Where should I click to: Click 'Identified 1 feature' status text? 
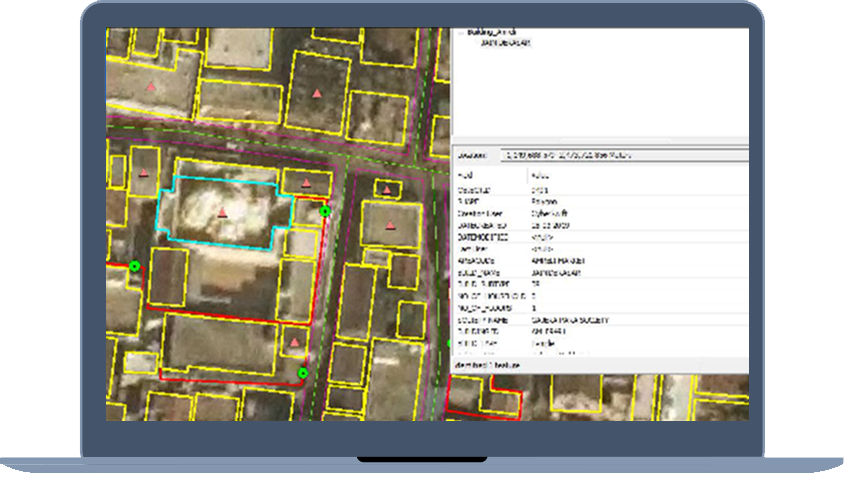pos(488,365)
